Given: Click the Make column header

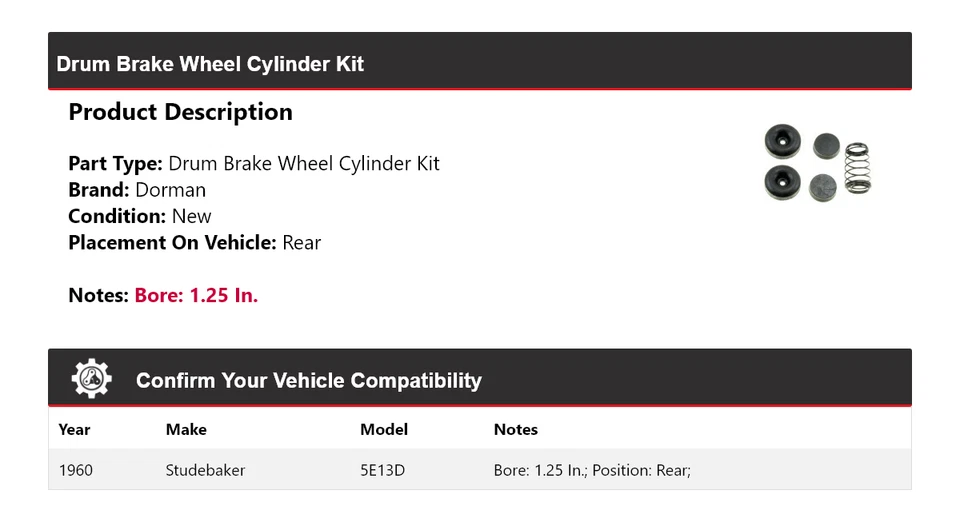Looking at the screenshot, I should (x=186, y=429).
